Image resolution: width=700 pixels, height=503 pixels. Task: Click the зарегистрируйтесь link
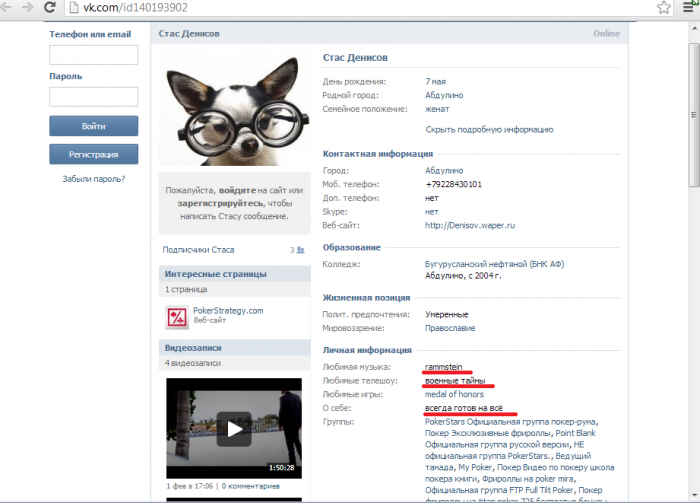point(221,203)
